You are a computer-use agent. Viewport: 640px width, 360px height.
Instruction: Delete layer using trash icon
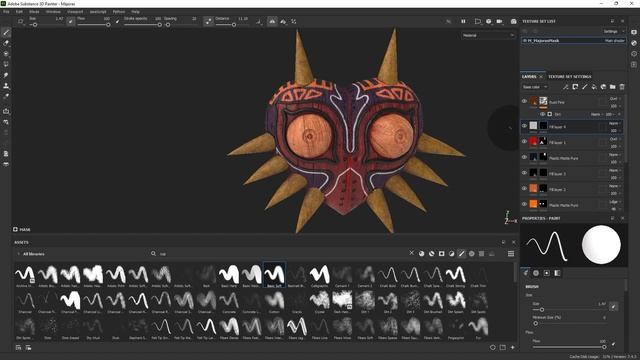pos(622,87)
